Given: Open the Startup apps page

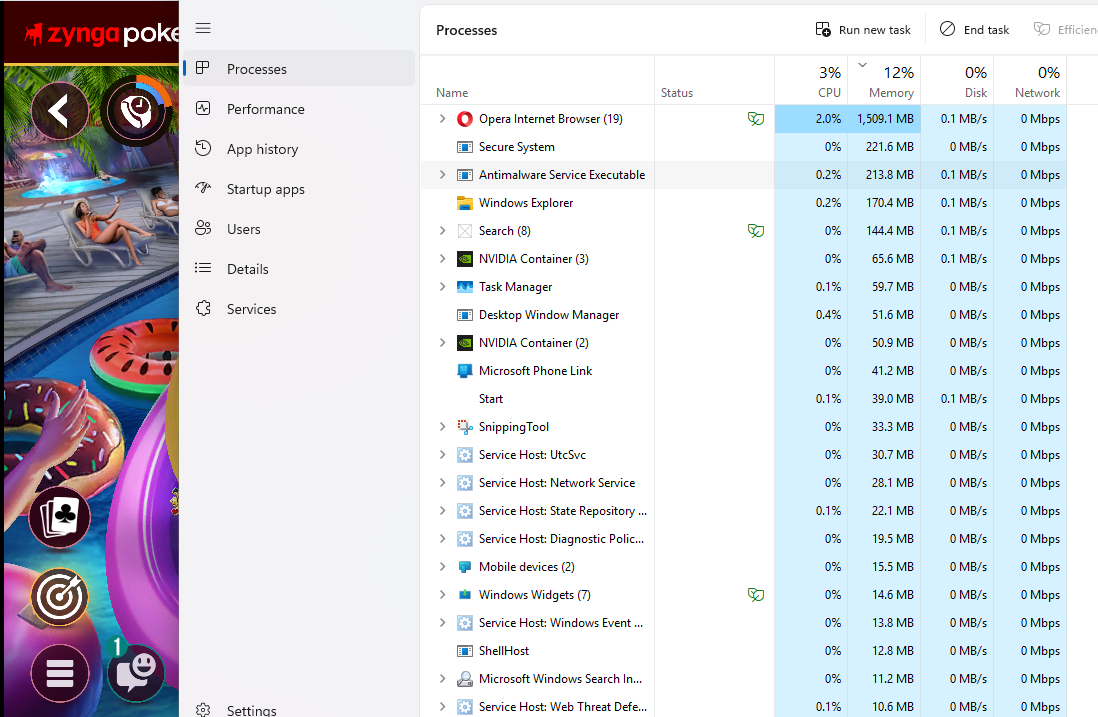Looking at the screenshot, I should [x=299, y=188].
